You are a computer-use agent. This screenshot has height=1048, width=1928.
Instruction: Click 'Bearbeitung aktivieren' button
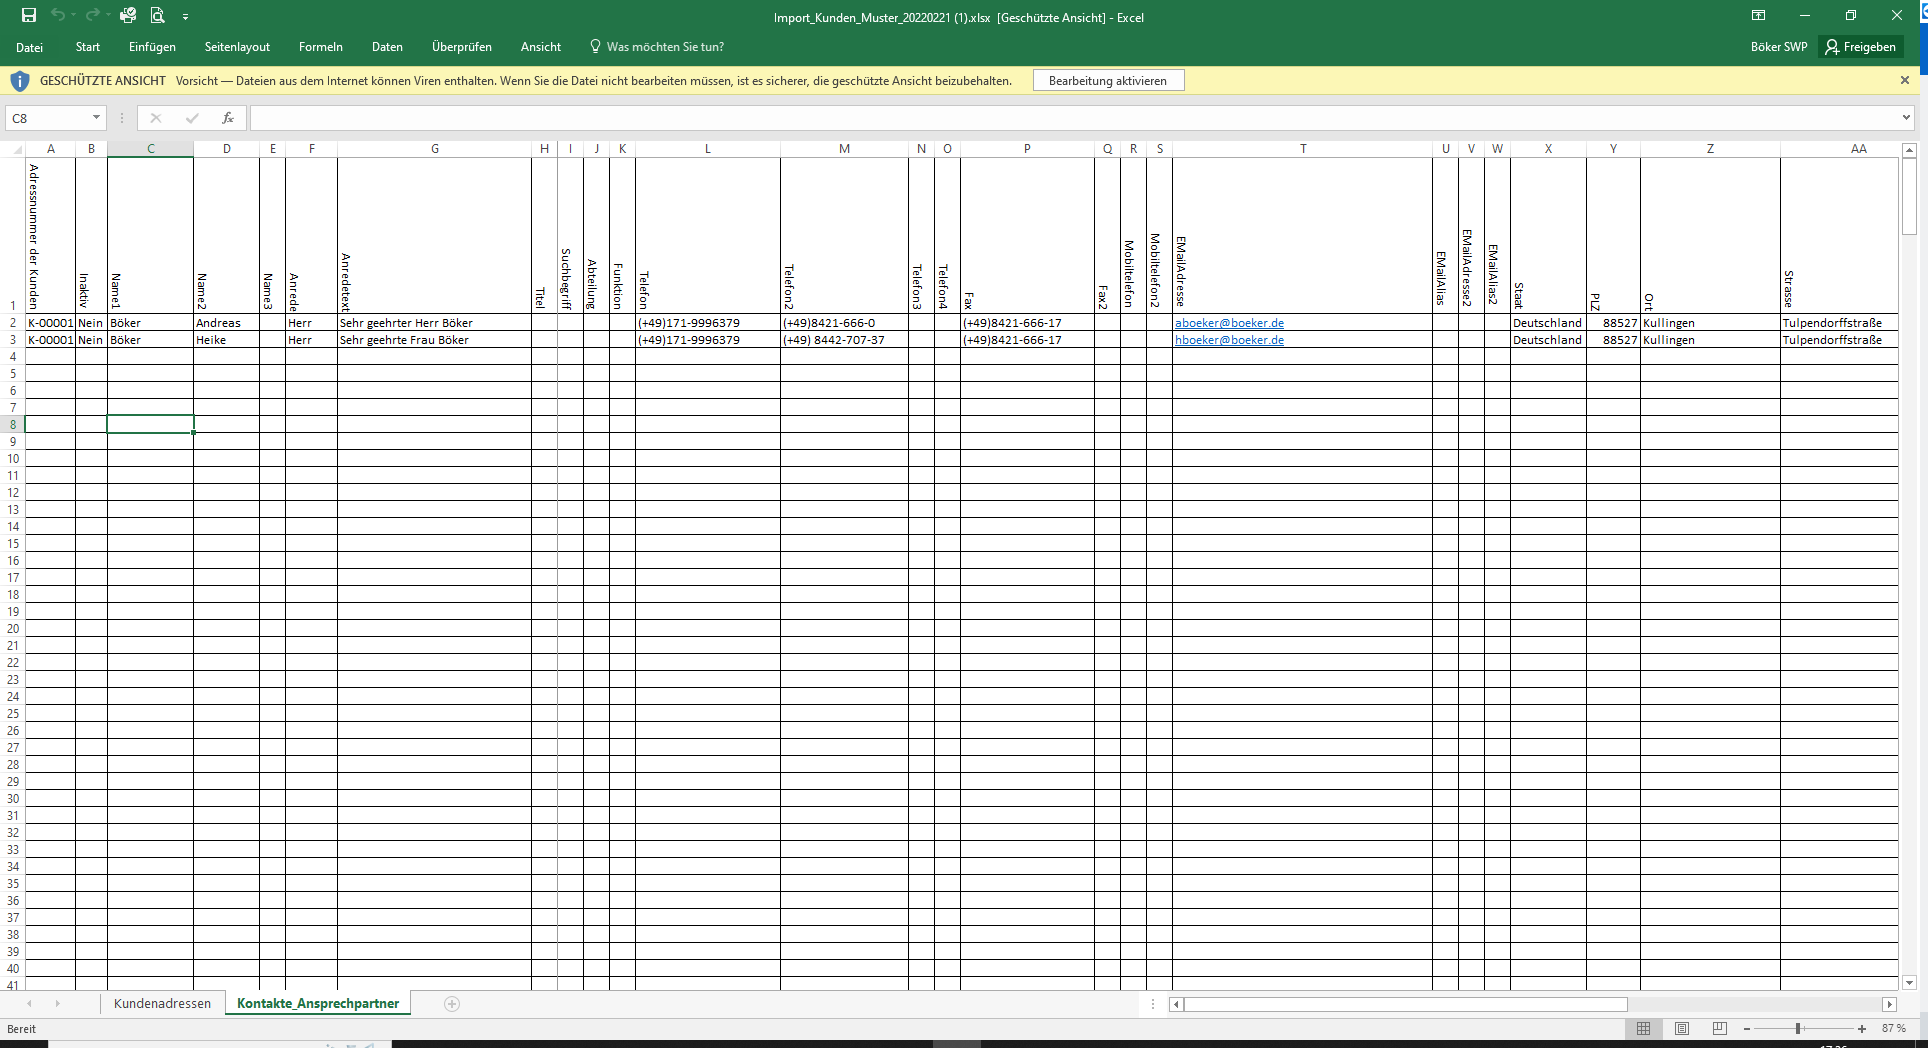[1108, 81]
